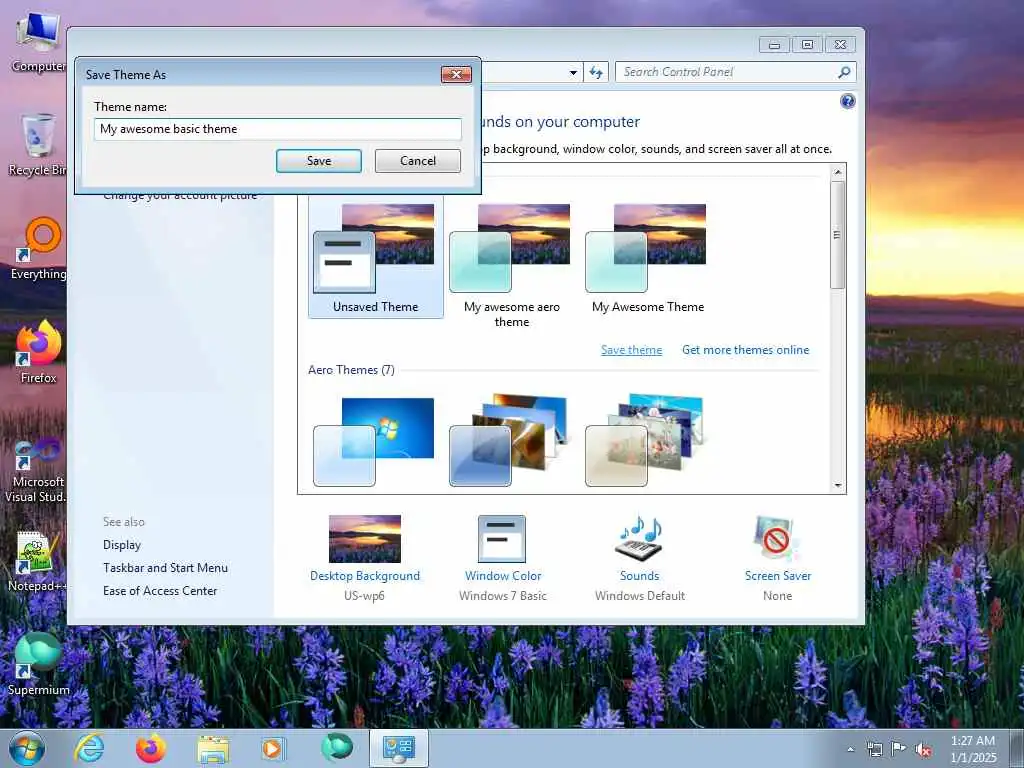The width and height of the screenshot is (1024, 768).
Task: Select Microsoft Visual Studio desktop shortcut
Action: 36,470
